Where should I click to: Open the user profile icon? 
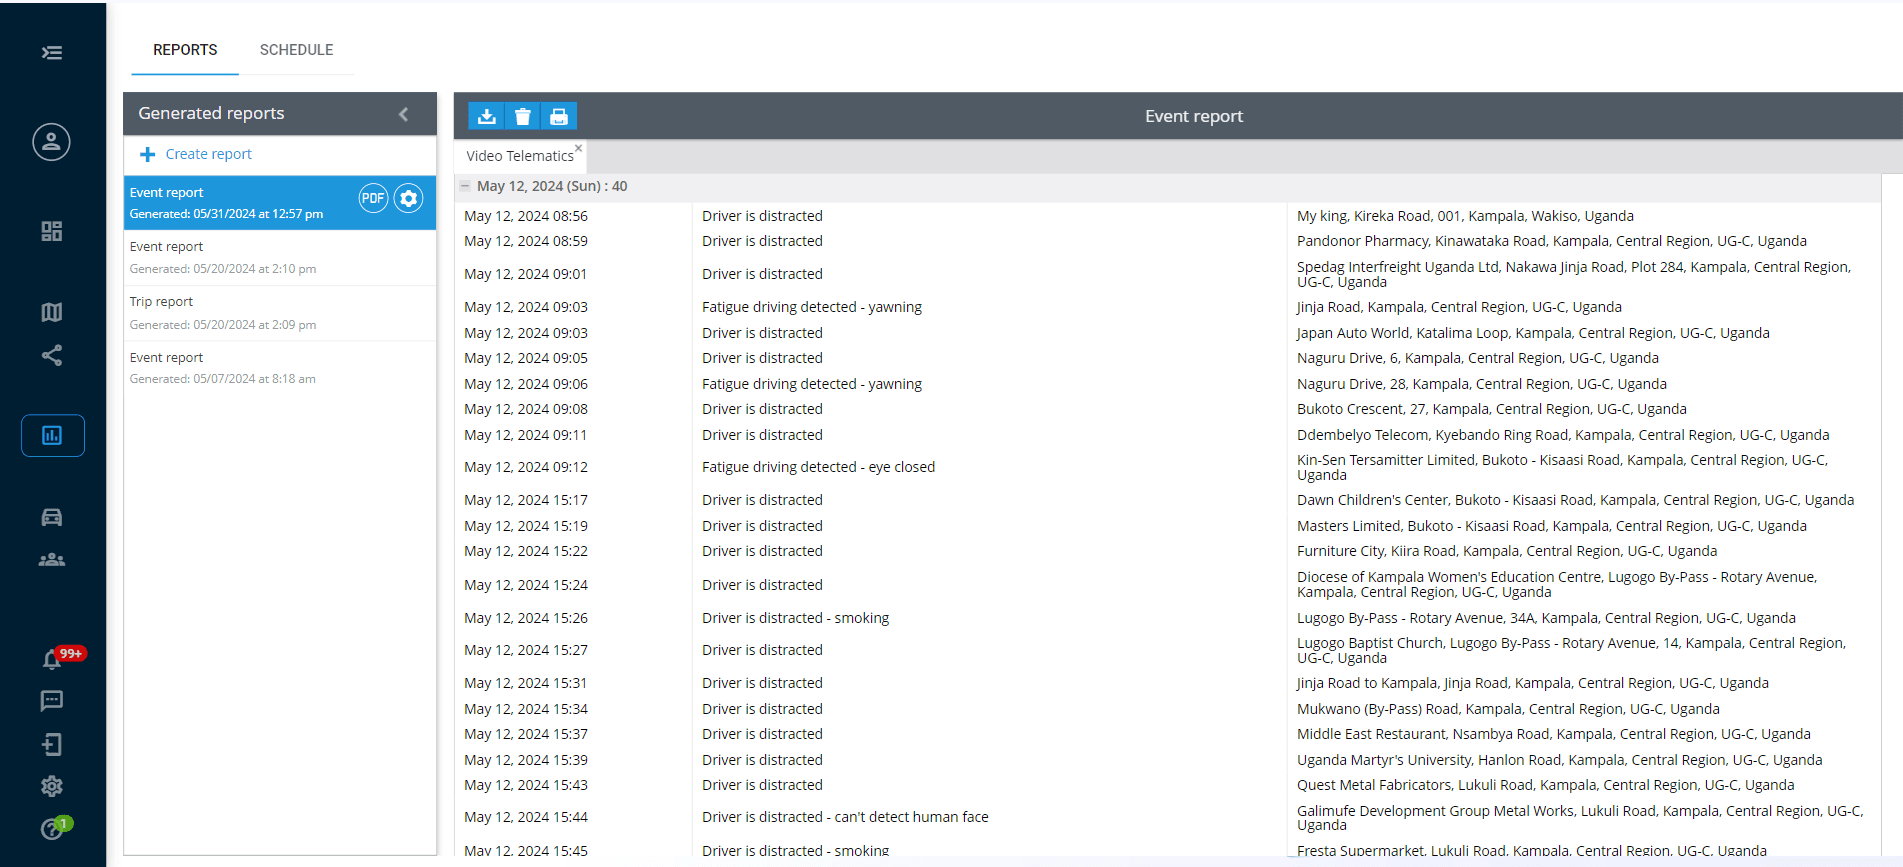(51, 142)
